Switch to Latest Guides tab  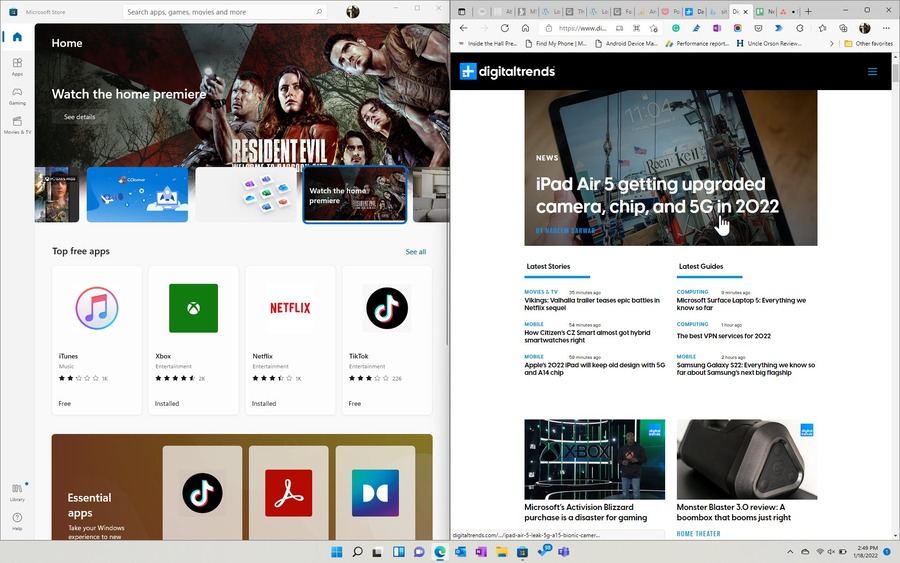pos(701,266)
